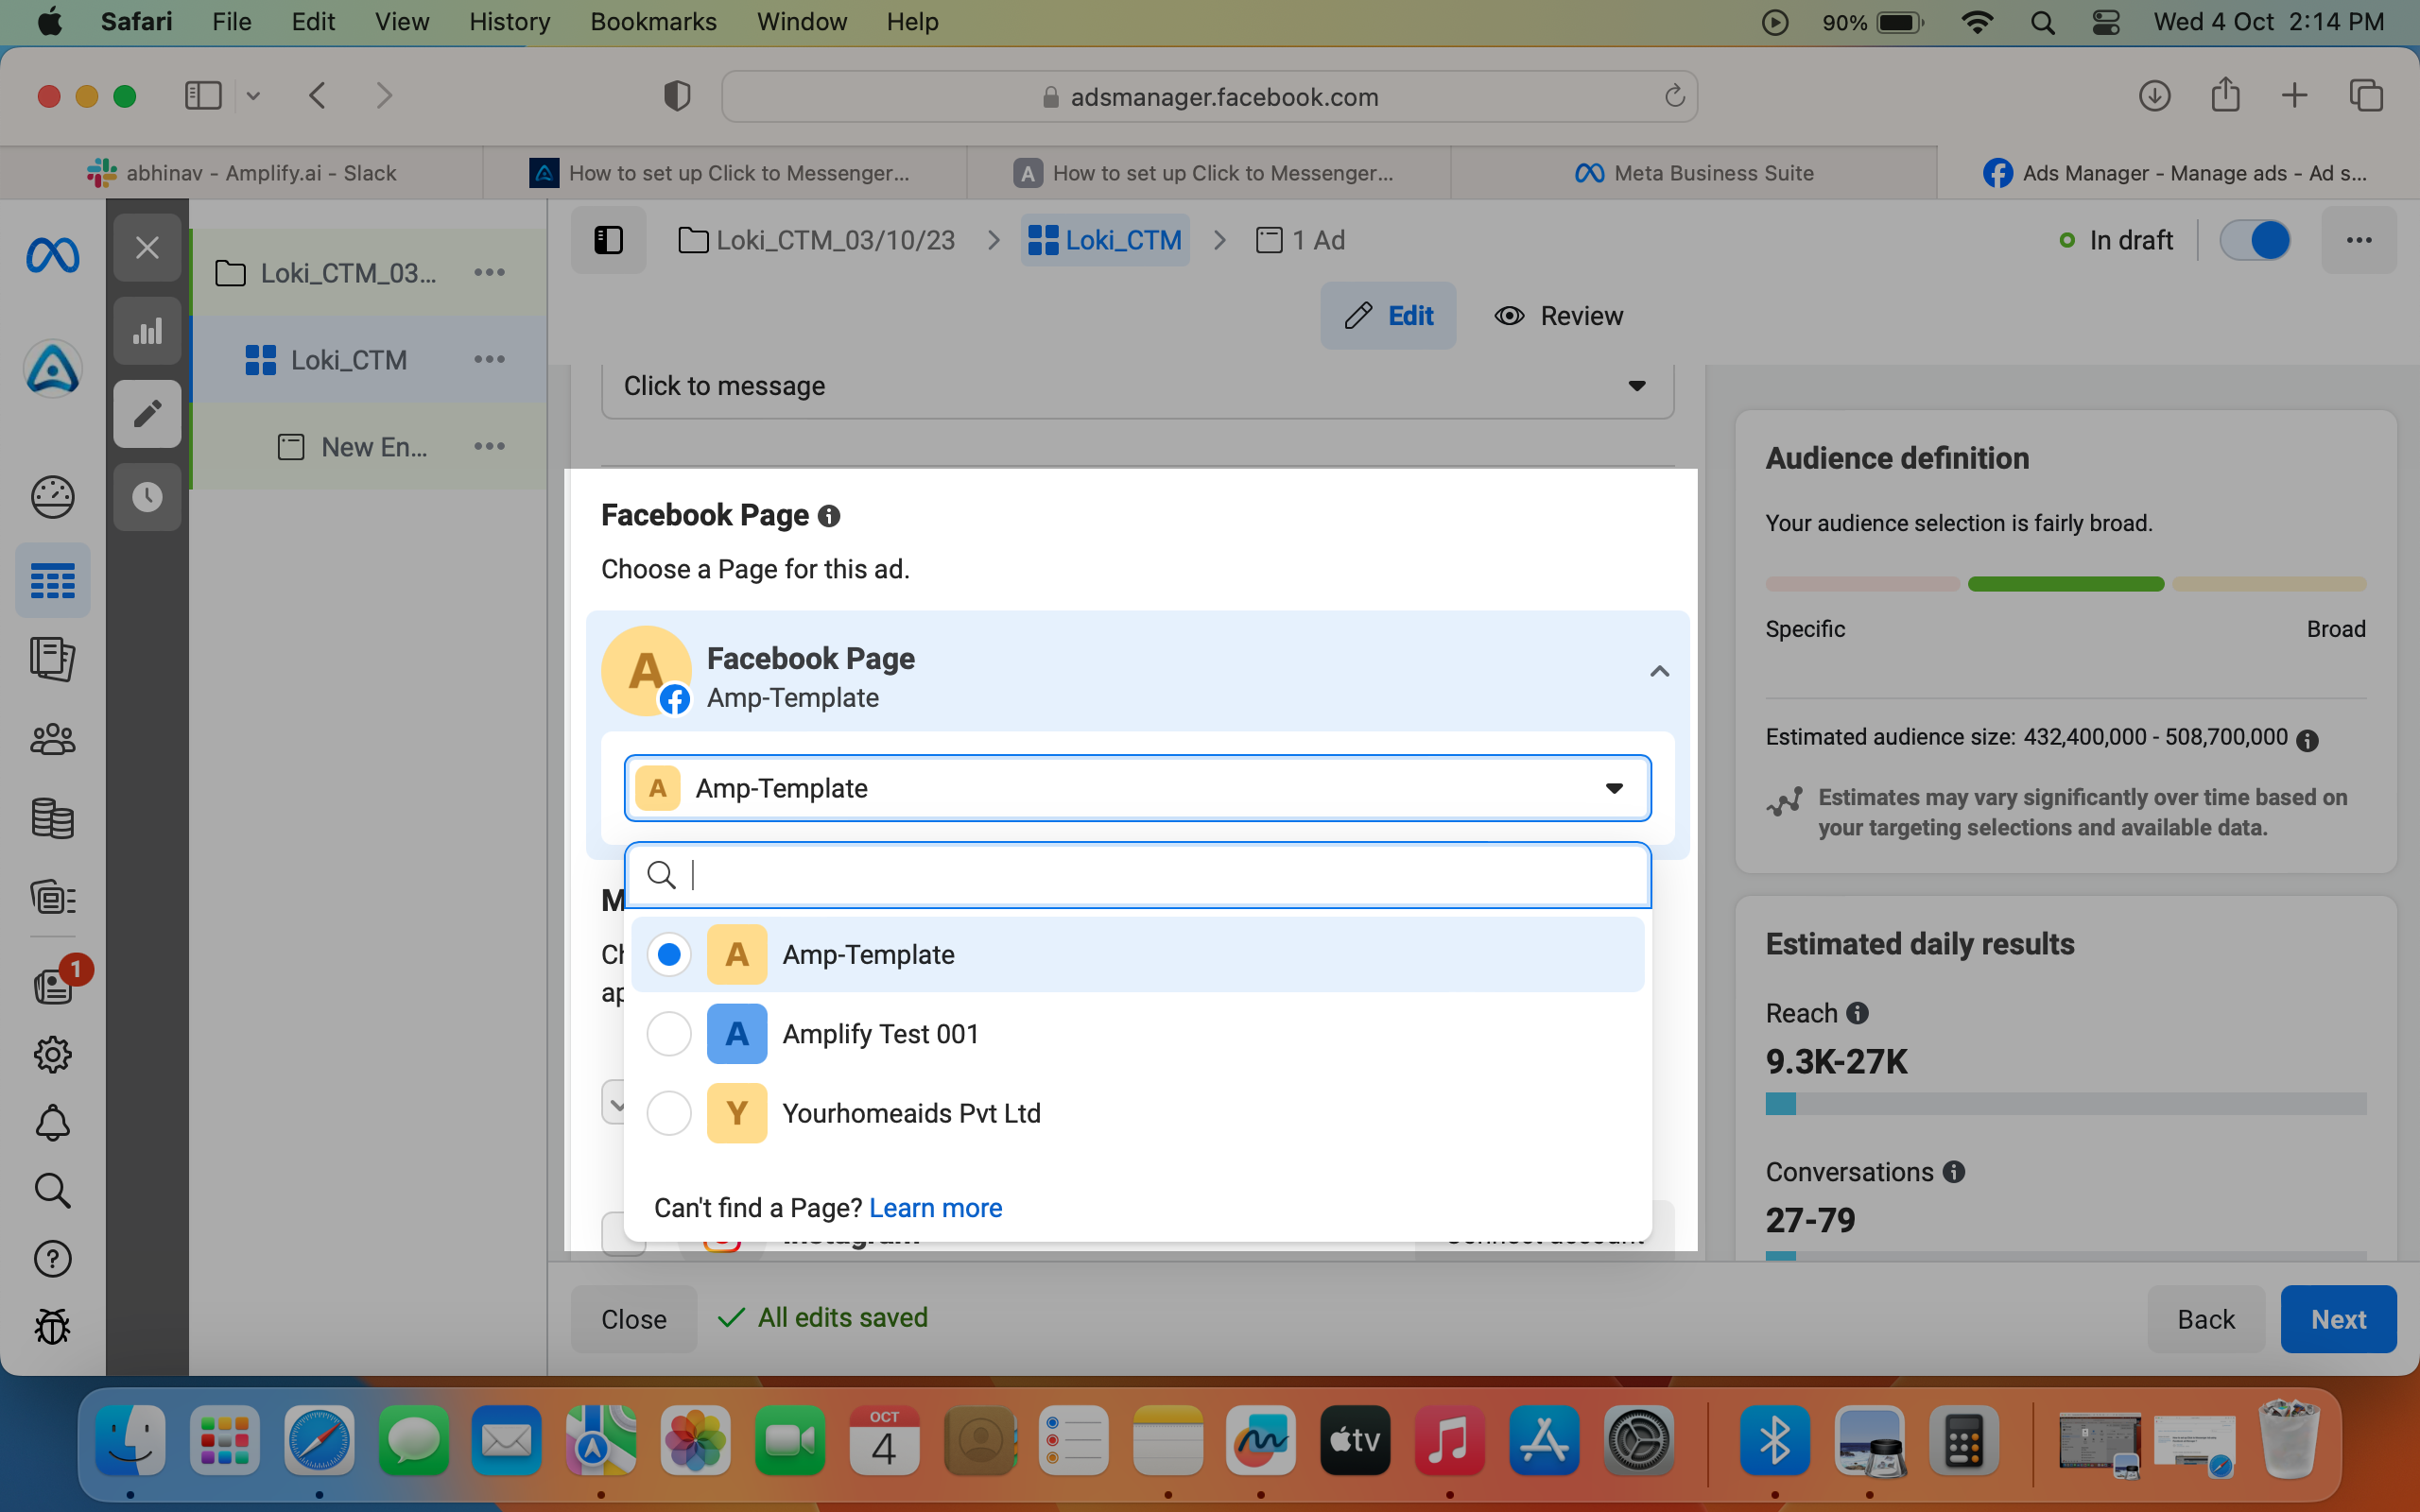Click the page search input field

pos(1137,875)
